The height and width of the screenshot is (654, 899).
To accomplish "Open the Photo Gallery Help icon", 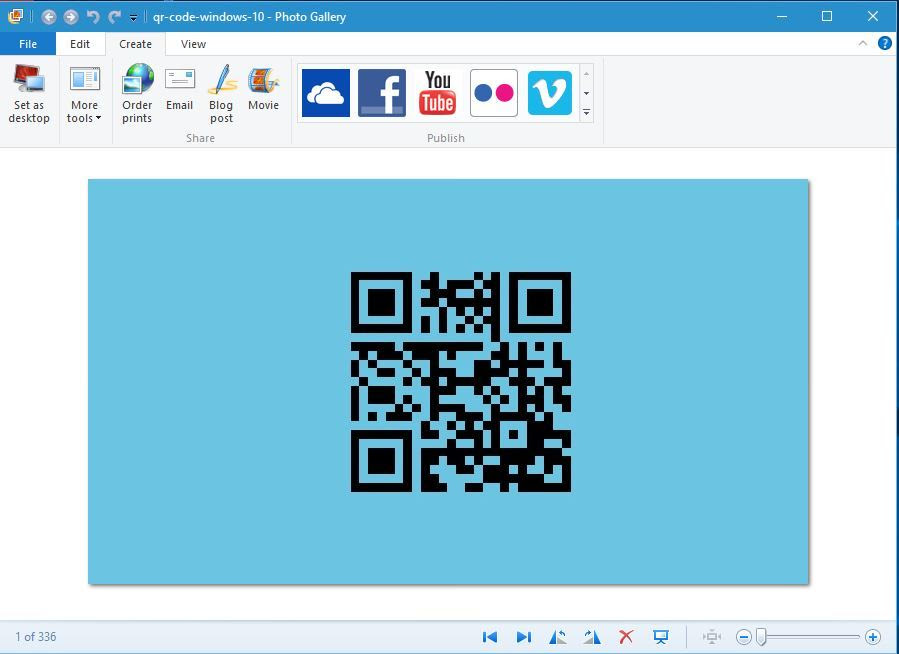I will (885, 44).
